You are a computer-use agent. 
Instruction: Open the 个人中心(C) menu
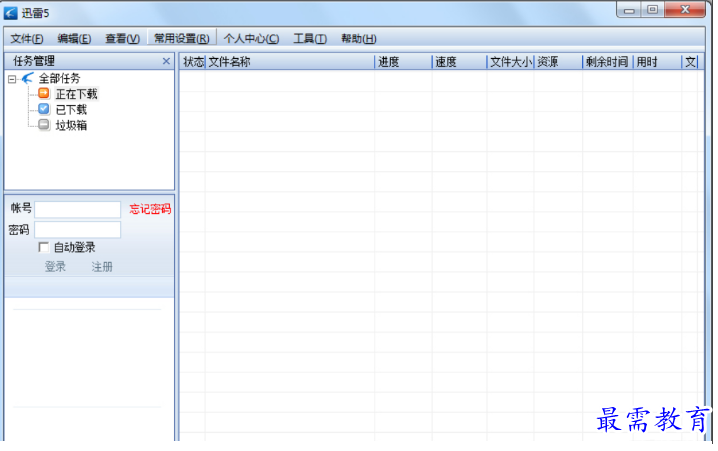[x=251, y=39]
